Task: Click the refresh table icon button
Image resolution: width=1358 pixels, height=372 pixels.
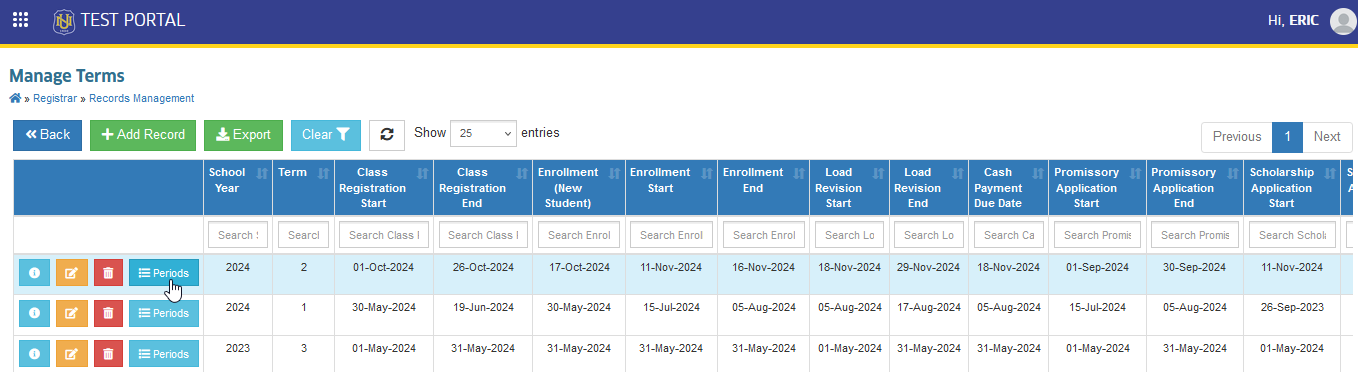Action: coord(387,135)
